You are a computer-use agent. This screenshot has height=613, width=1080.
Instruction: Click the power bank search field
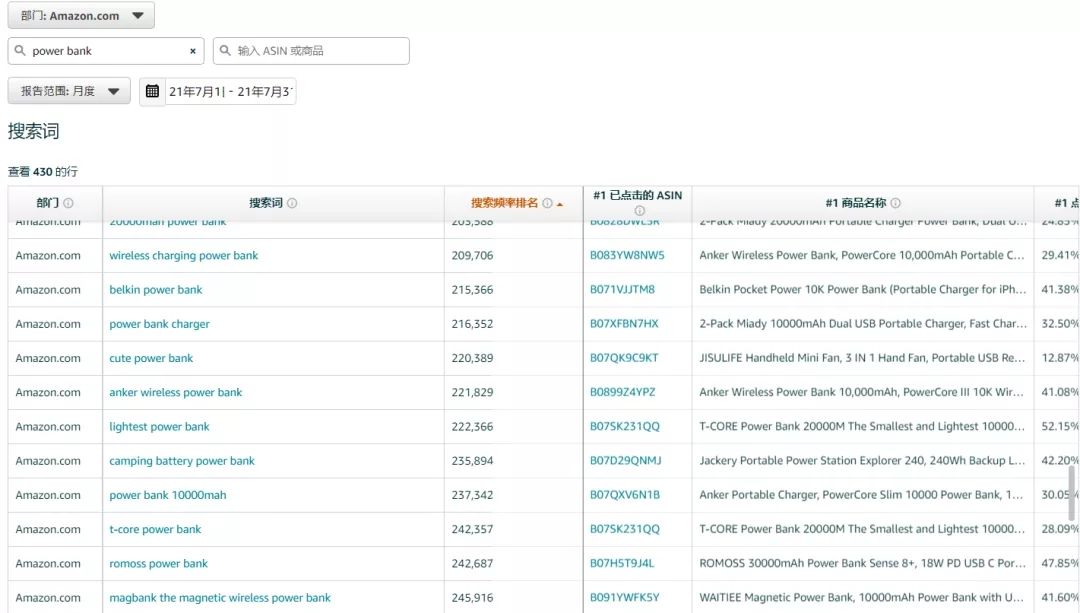point(106,51)
